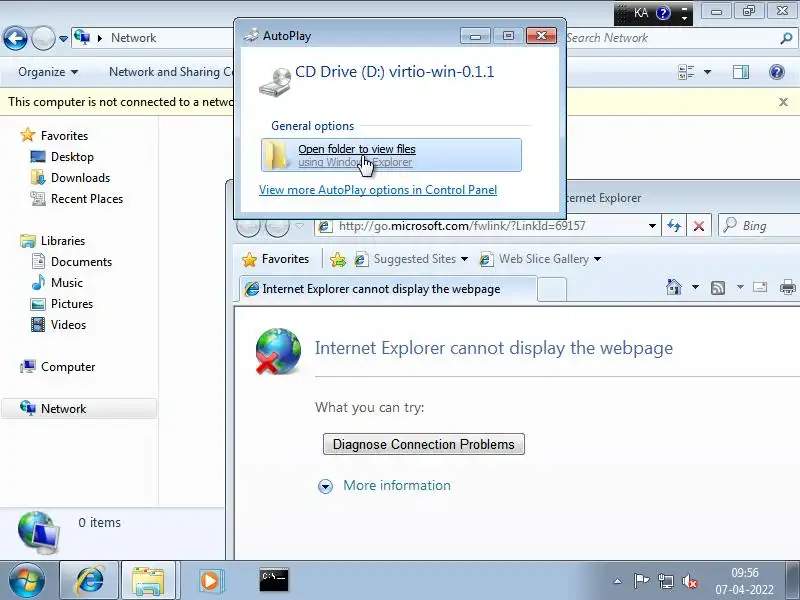Open the Downloads folder in Favorites
800x600 pixels.
point(70,178)
